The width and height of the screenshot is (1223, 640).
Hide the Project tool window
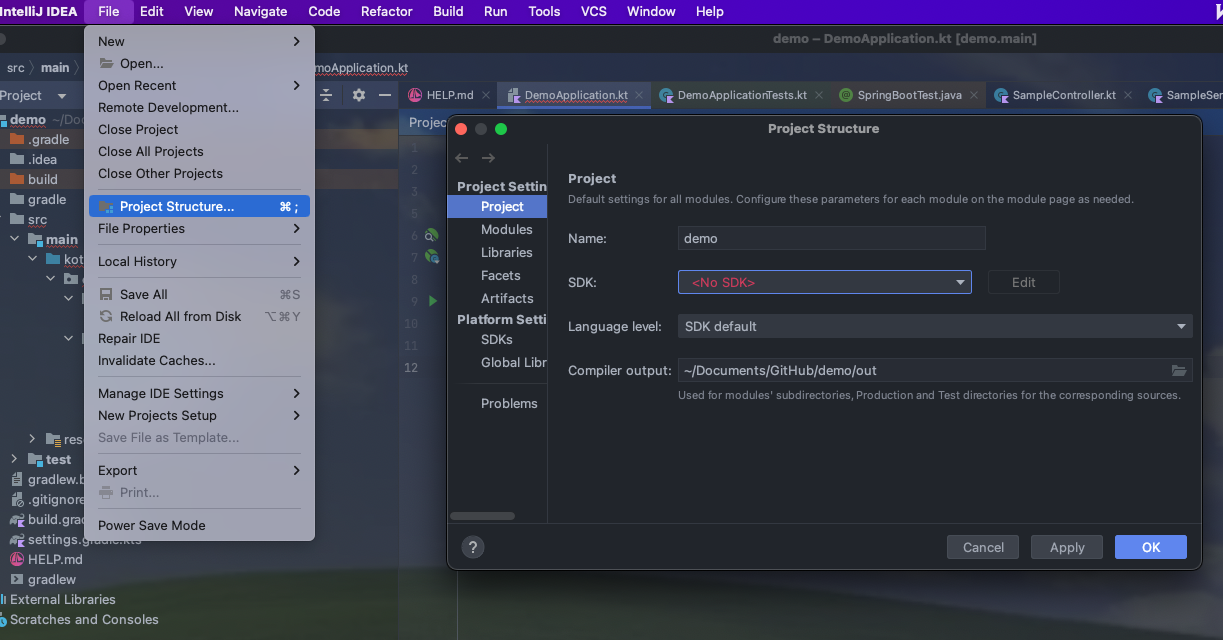(385, 95)
